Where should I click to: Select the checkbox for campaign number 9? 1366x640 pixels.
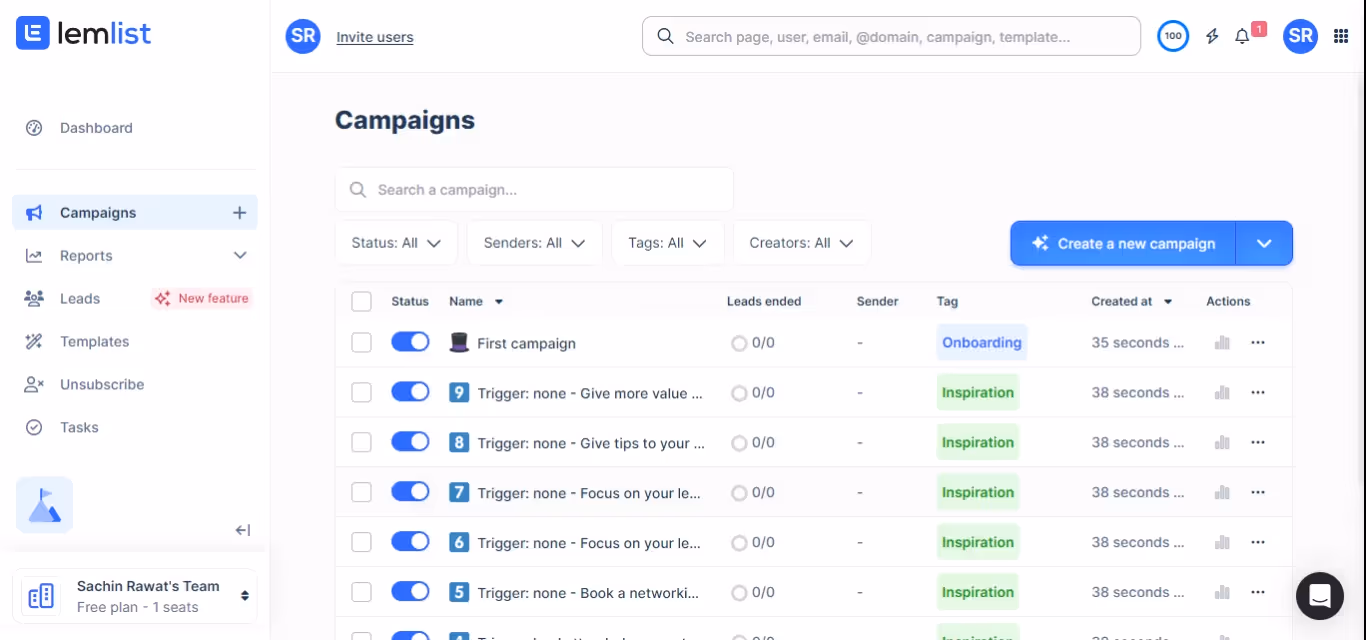pyautogui.click(x=361, y=391)
